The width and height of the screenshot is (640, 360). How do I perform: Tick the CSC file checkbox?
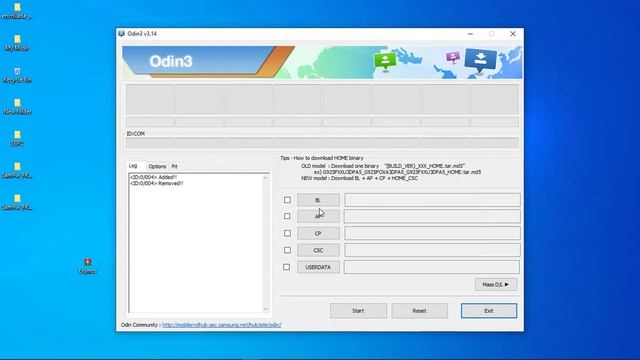pos(287,250)
